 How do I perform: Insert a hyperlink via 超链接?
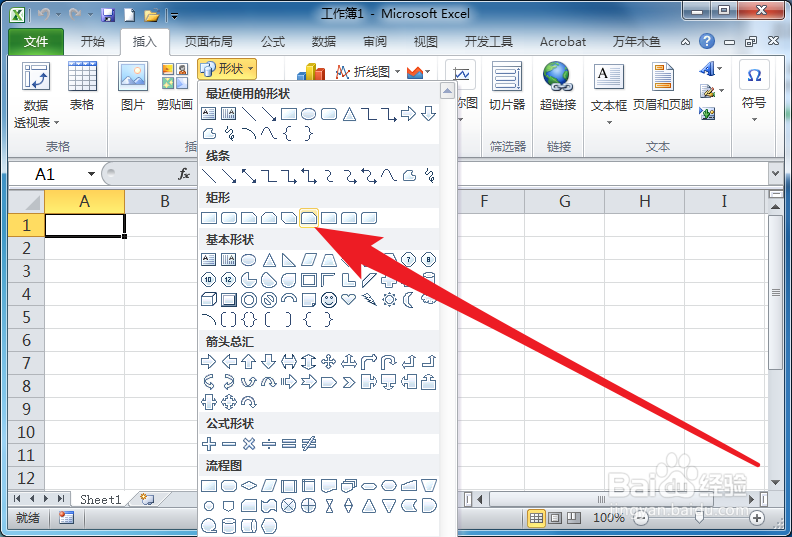coord(558,85)
